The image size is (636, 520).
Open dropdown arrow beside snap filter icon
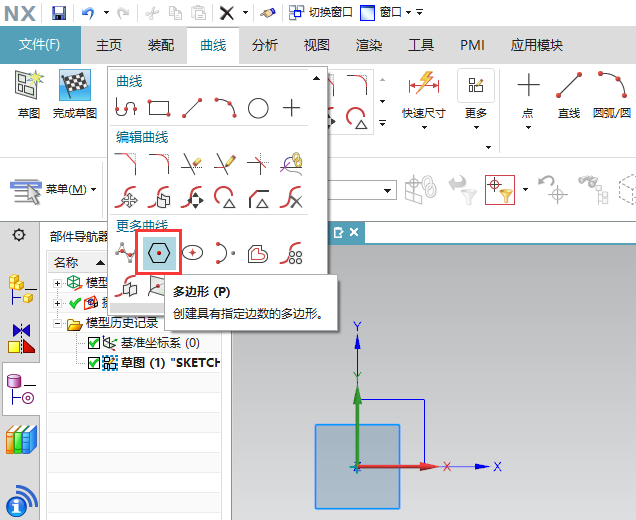pyautogui.click(x=525, y=189)
